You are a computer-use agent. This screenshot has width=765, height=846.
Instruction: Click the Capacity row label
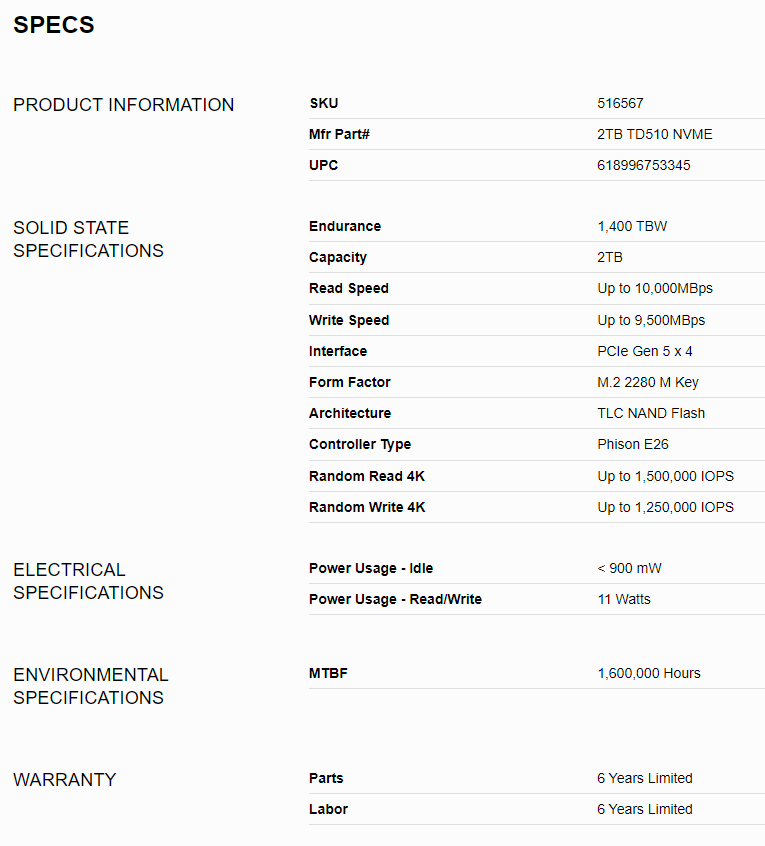338,257
